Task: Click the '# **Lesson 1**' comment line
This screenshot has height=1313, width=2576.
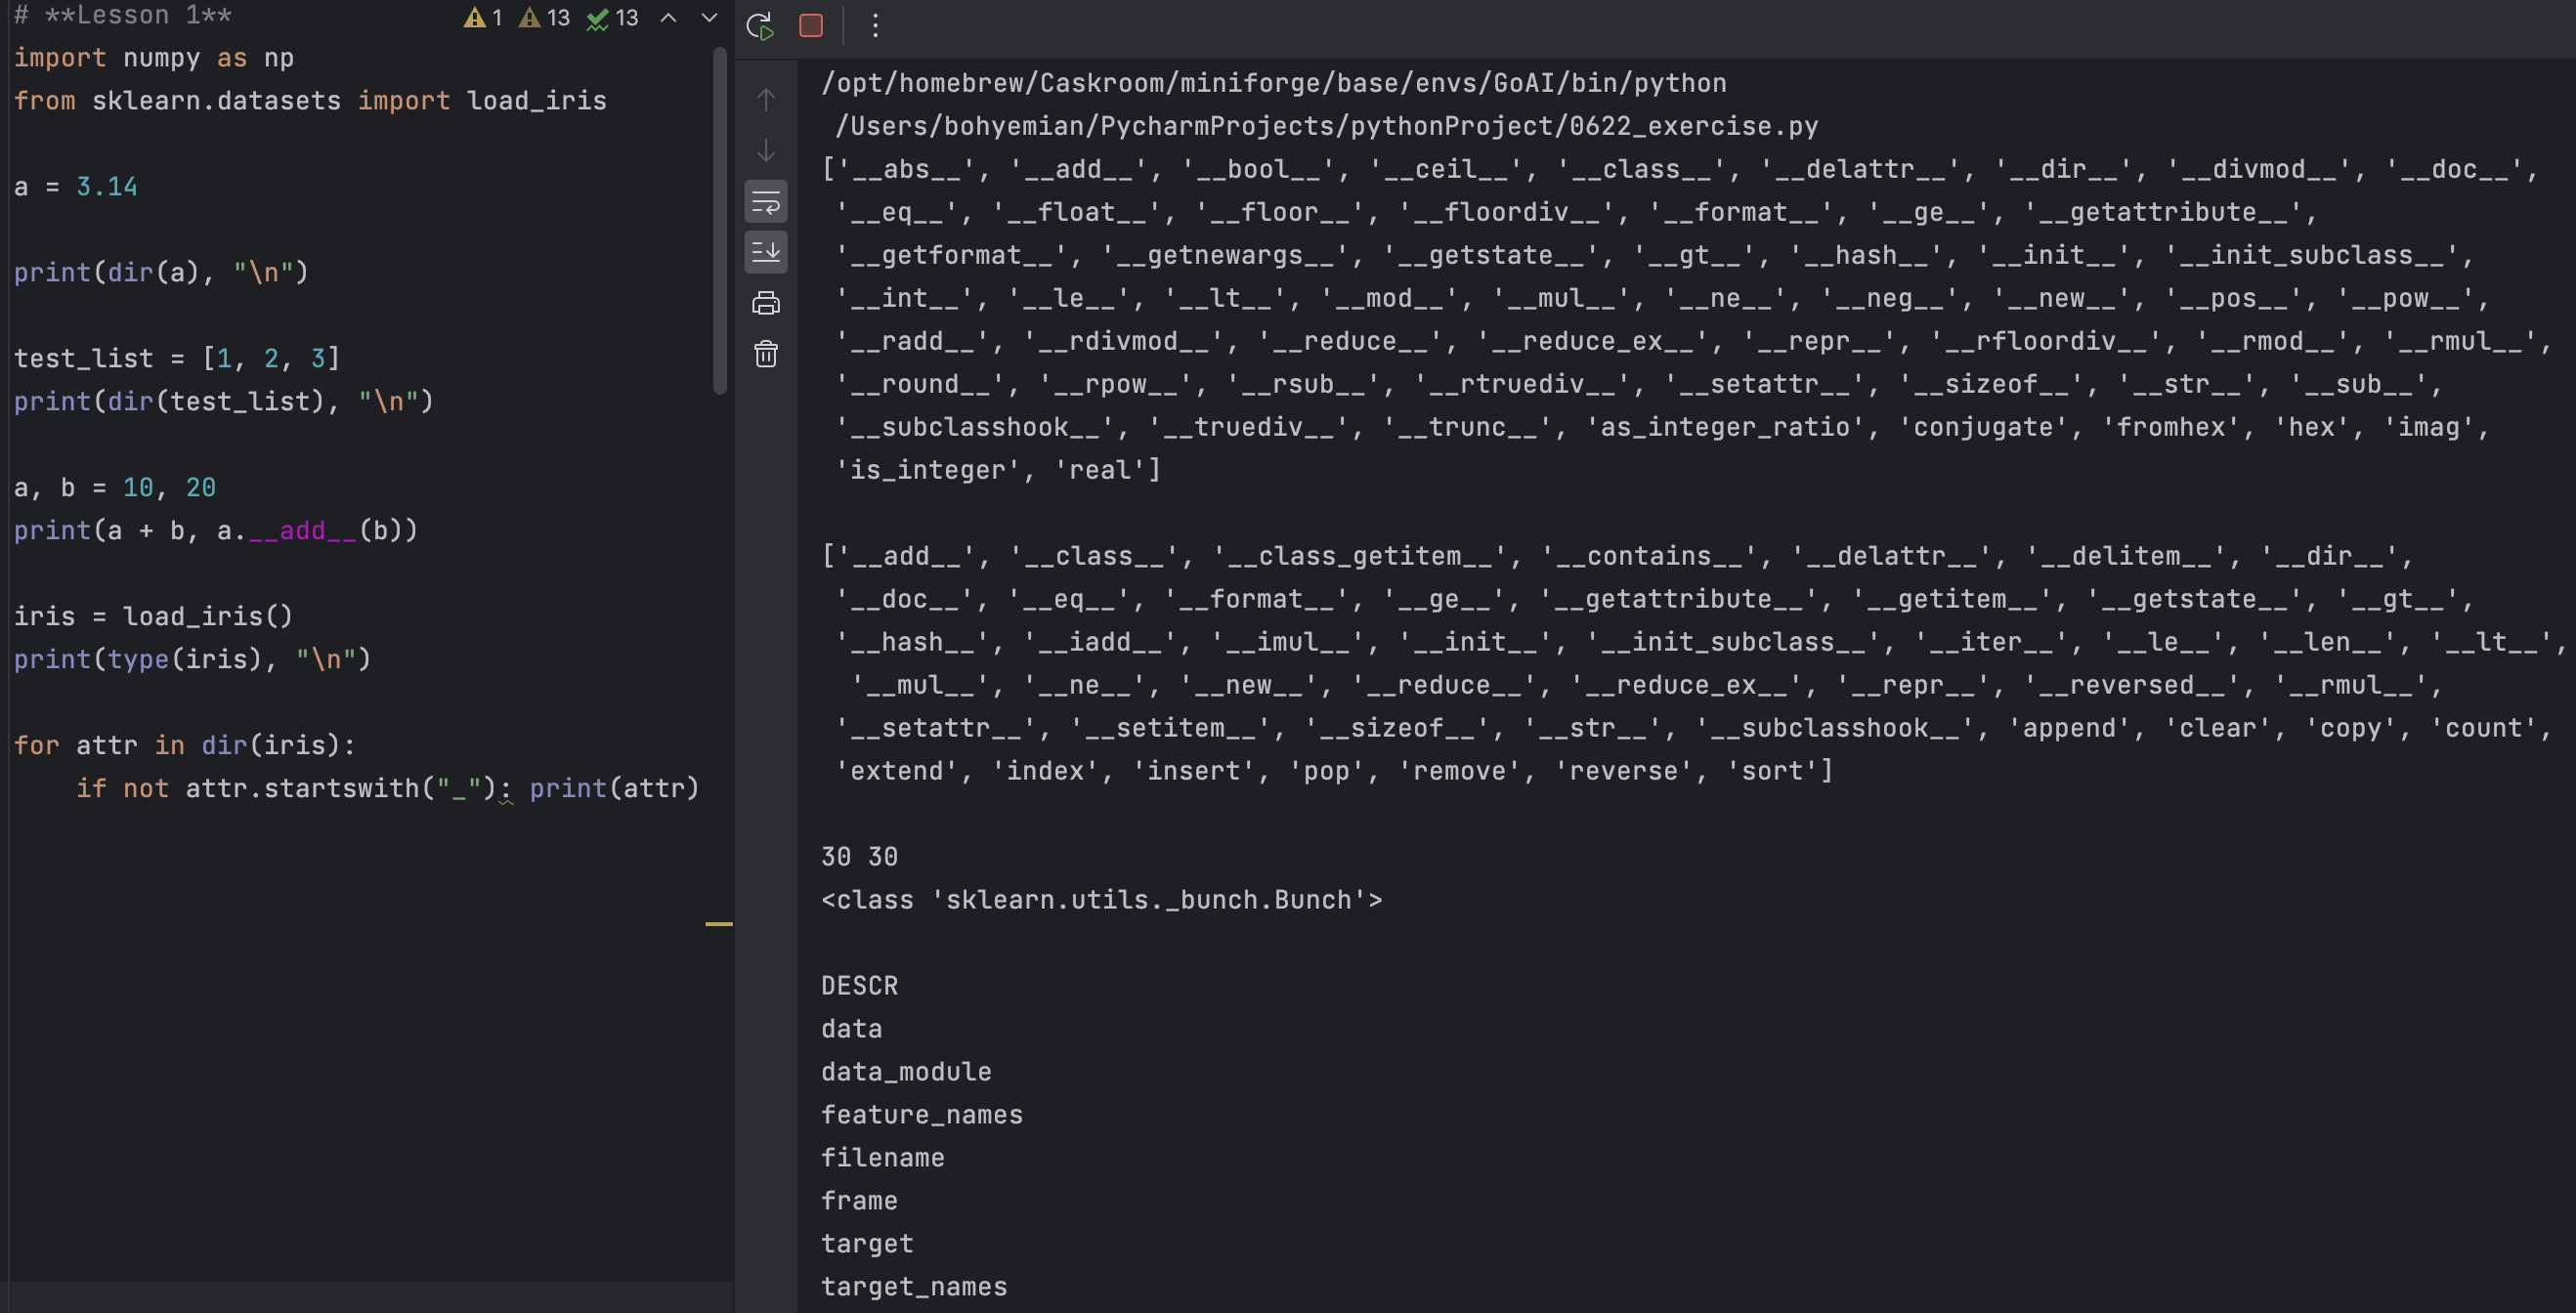Action: click(x=123, y=15)
